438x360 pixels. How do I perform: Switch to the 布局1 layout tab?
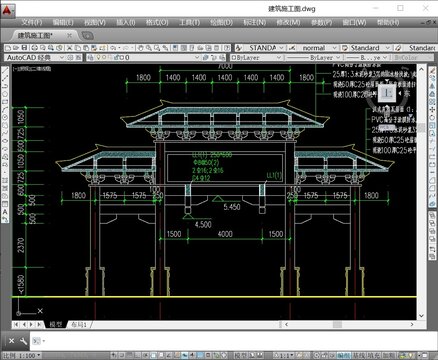[79, 324]
